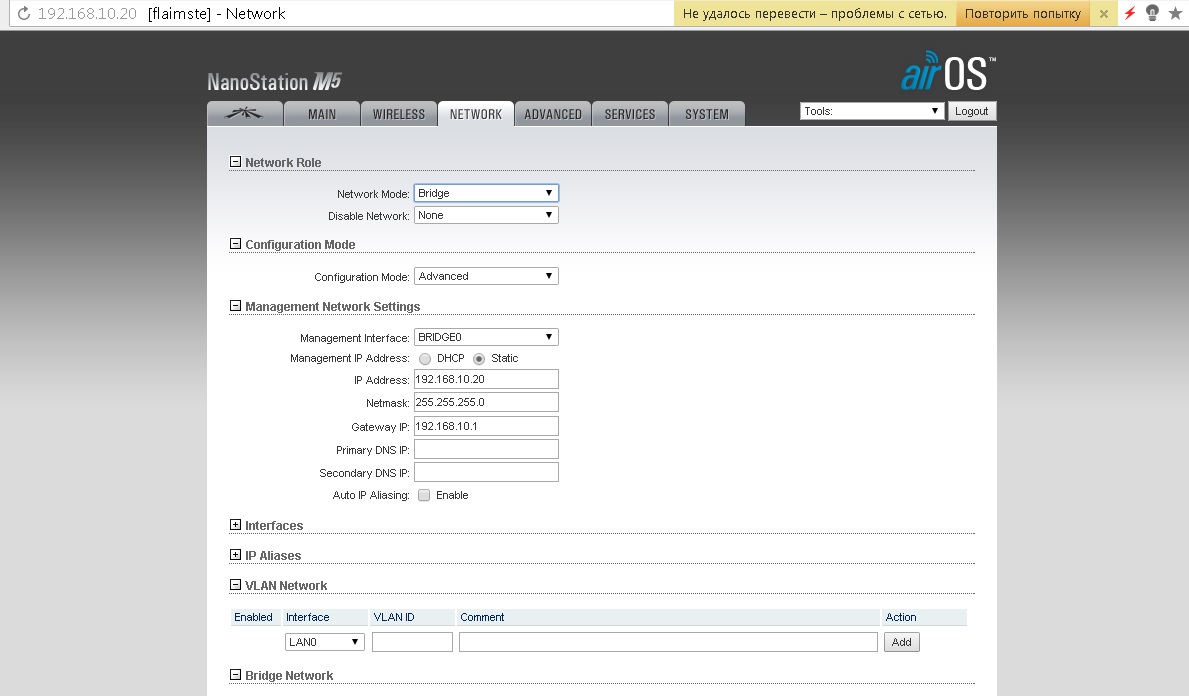This screenshot has height=696, width=1189.
Task: Select DHCP for Management IP Address
Action: 425,359
